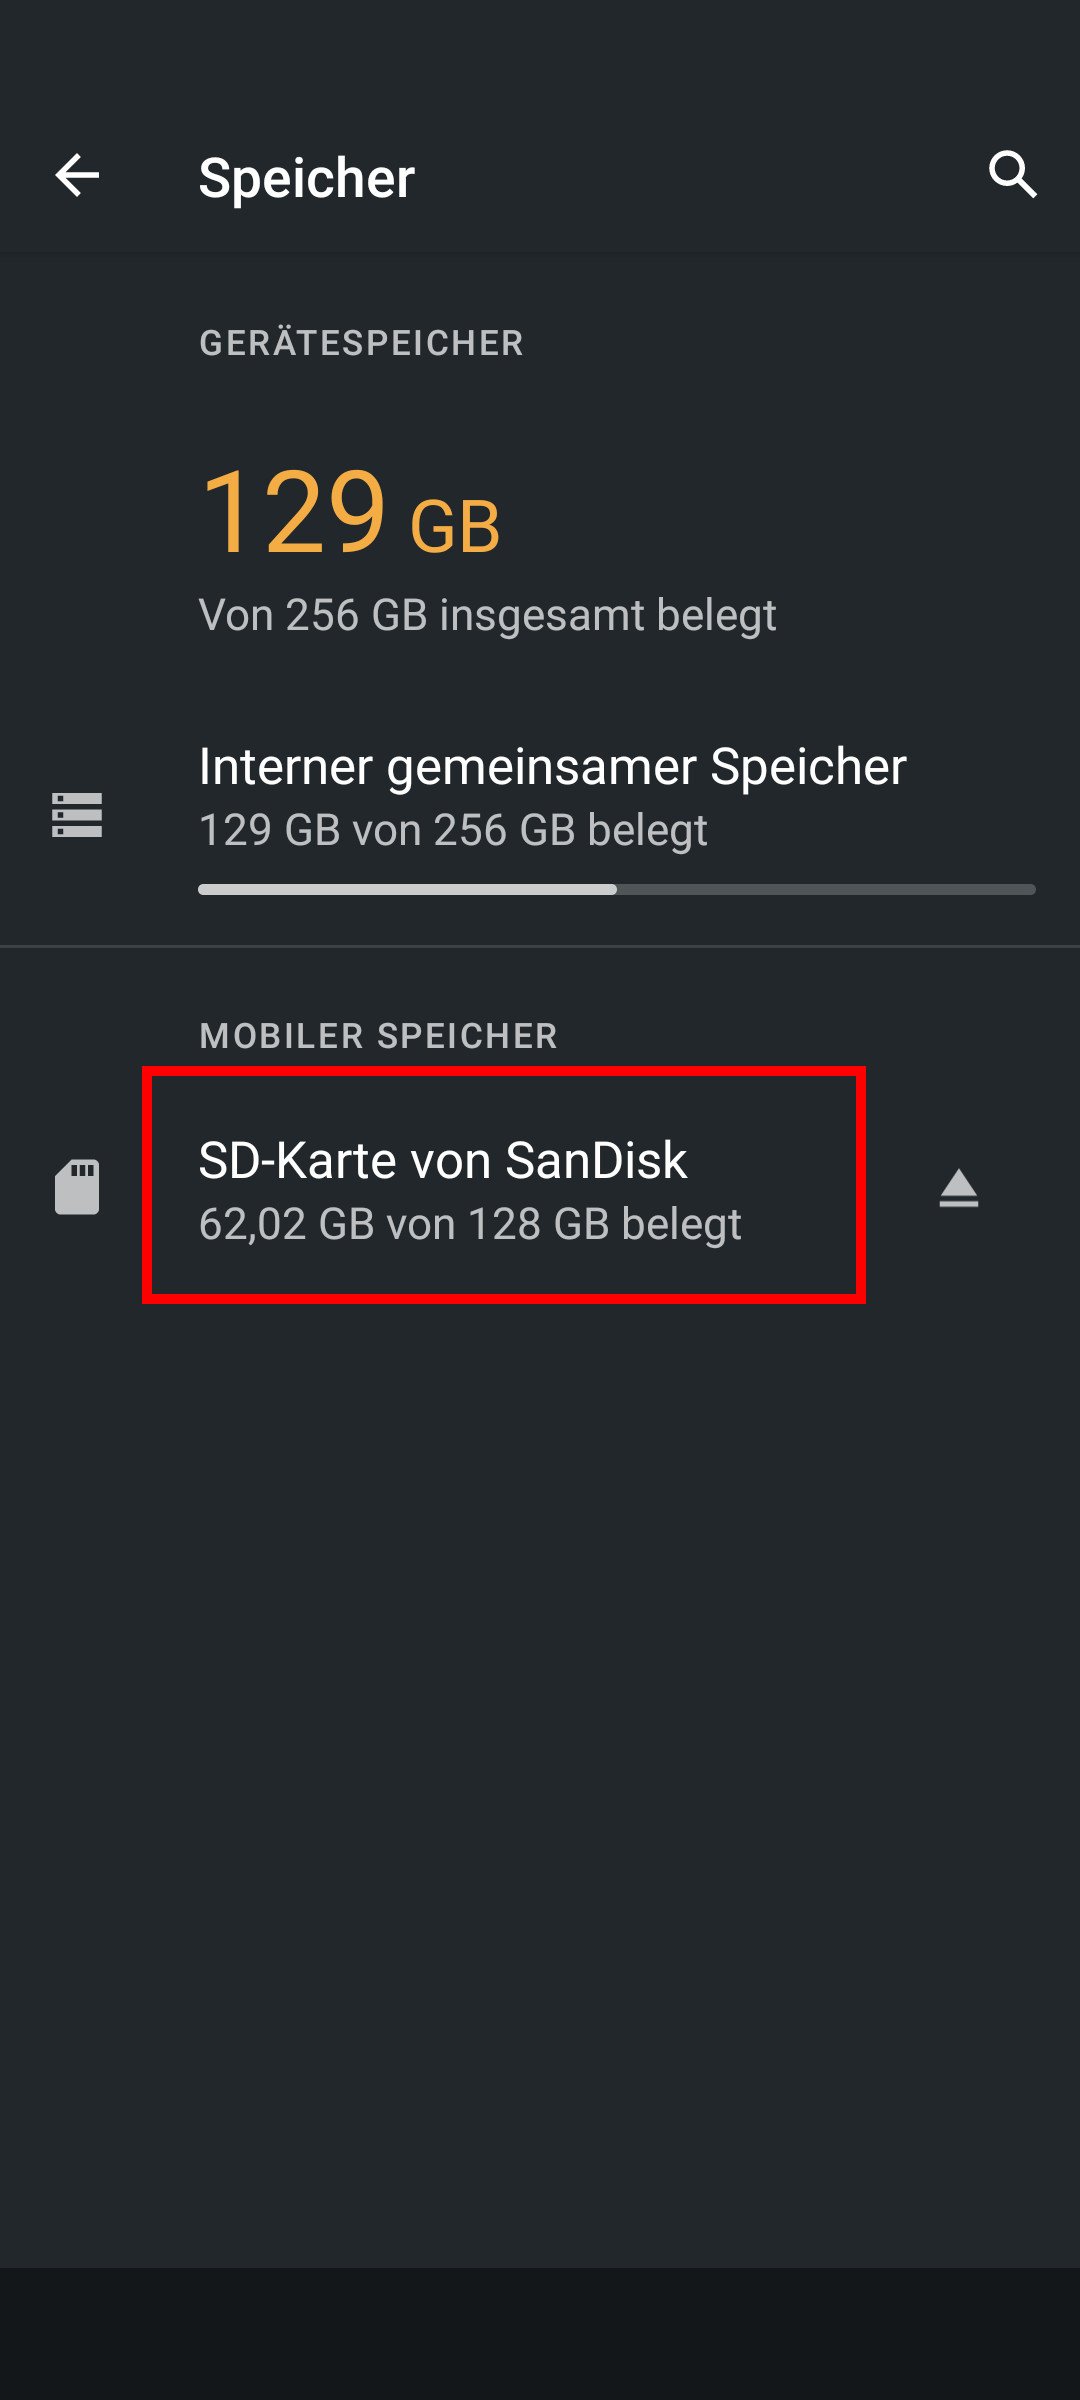Select the Gerätespeicher section header
This screenshot has height=2400, width=1080.
(360, 343)
